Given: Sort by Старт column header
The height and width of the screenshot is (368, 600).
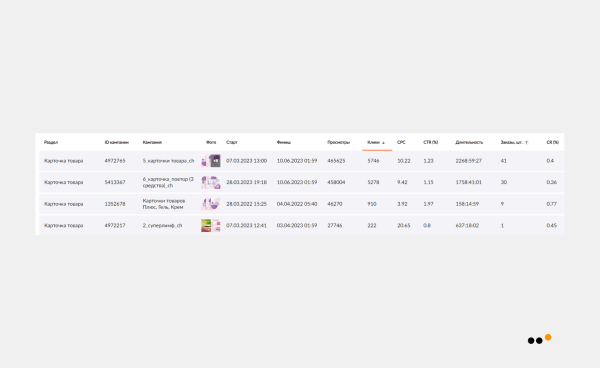Looking at the screenshot, I should tap(232, 142).
